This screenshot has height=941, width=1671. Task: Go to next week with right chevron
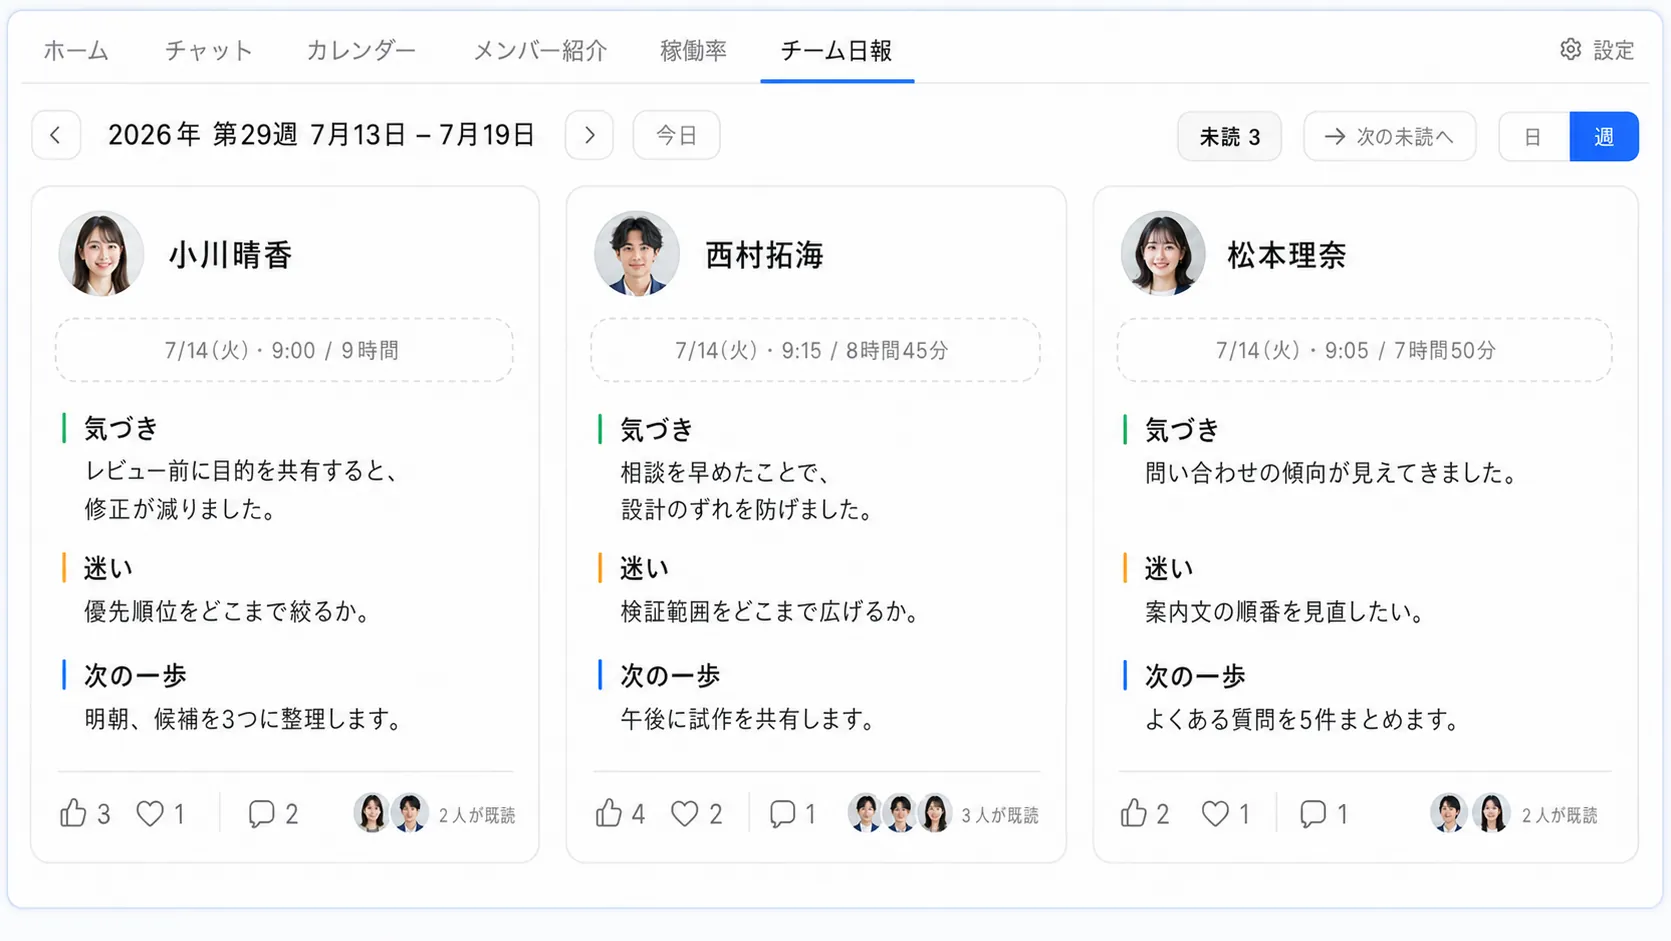589,135
